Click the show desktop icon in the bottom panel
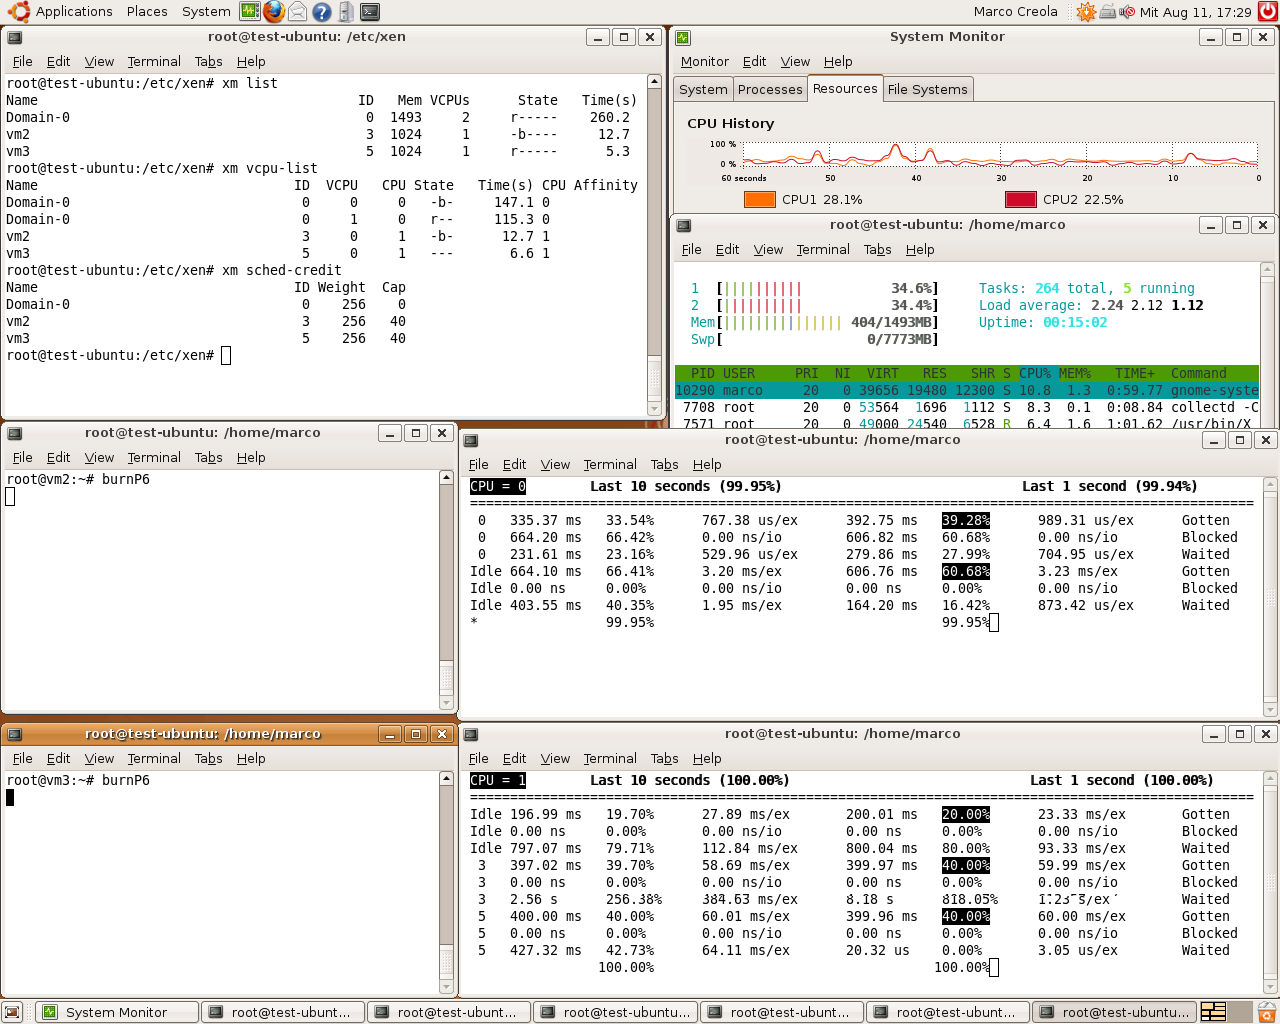Screen dimensions: 1280x1024 coord(12,1012)
